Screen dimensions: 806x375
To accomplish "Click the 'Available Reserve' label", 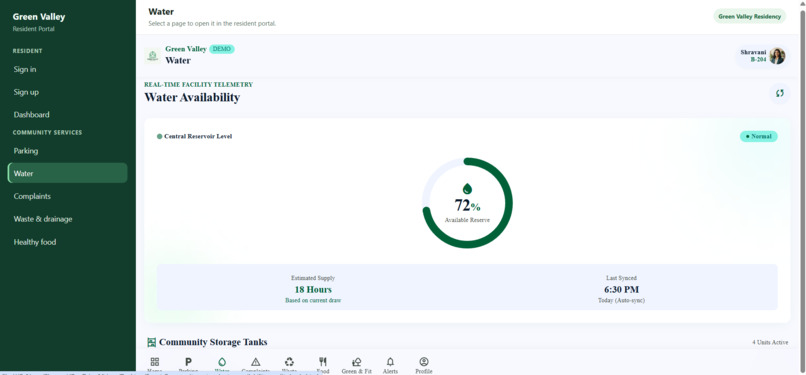I will 467,220.
